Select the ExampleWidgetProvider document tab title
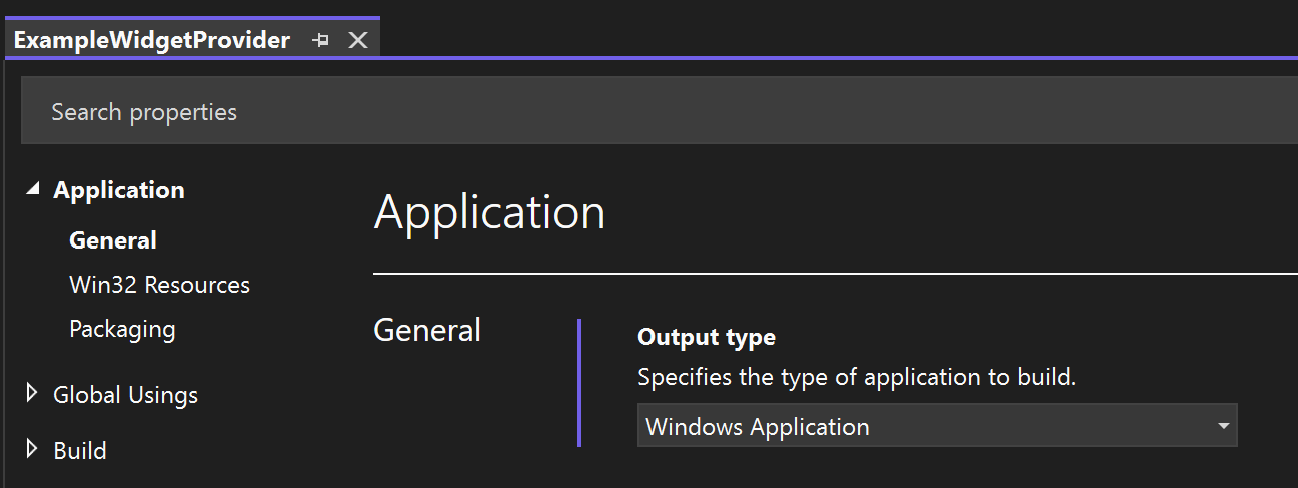The image size is (1298, 488). point(152,41)
